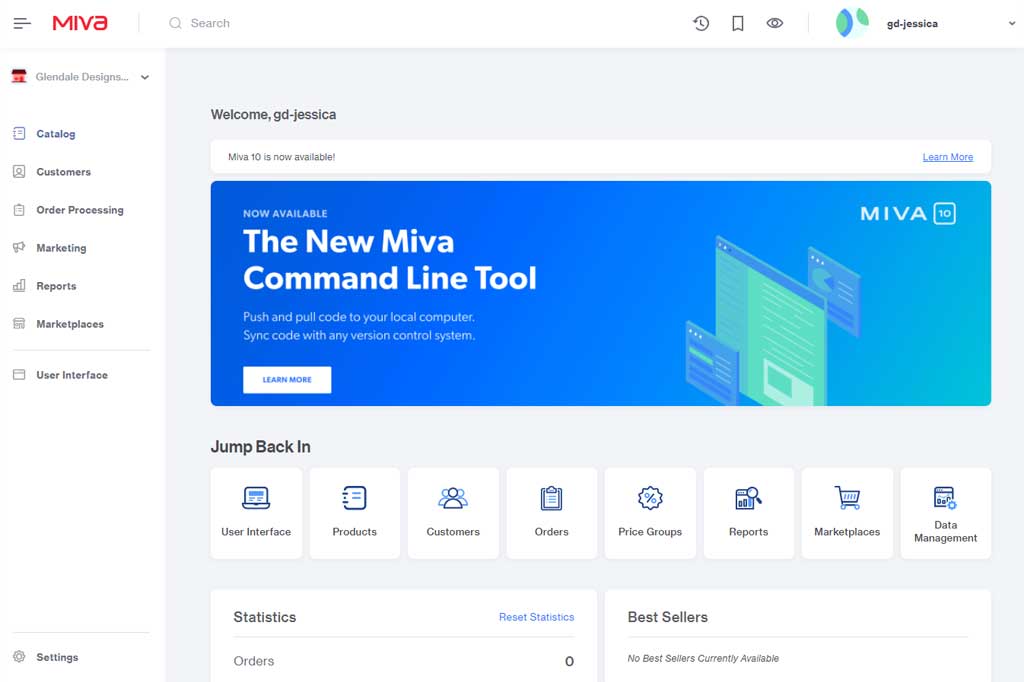Click the gd-jessica username in header
The image size is (1024, 682).
[x=912, y=24]
